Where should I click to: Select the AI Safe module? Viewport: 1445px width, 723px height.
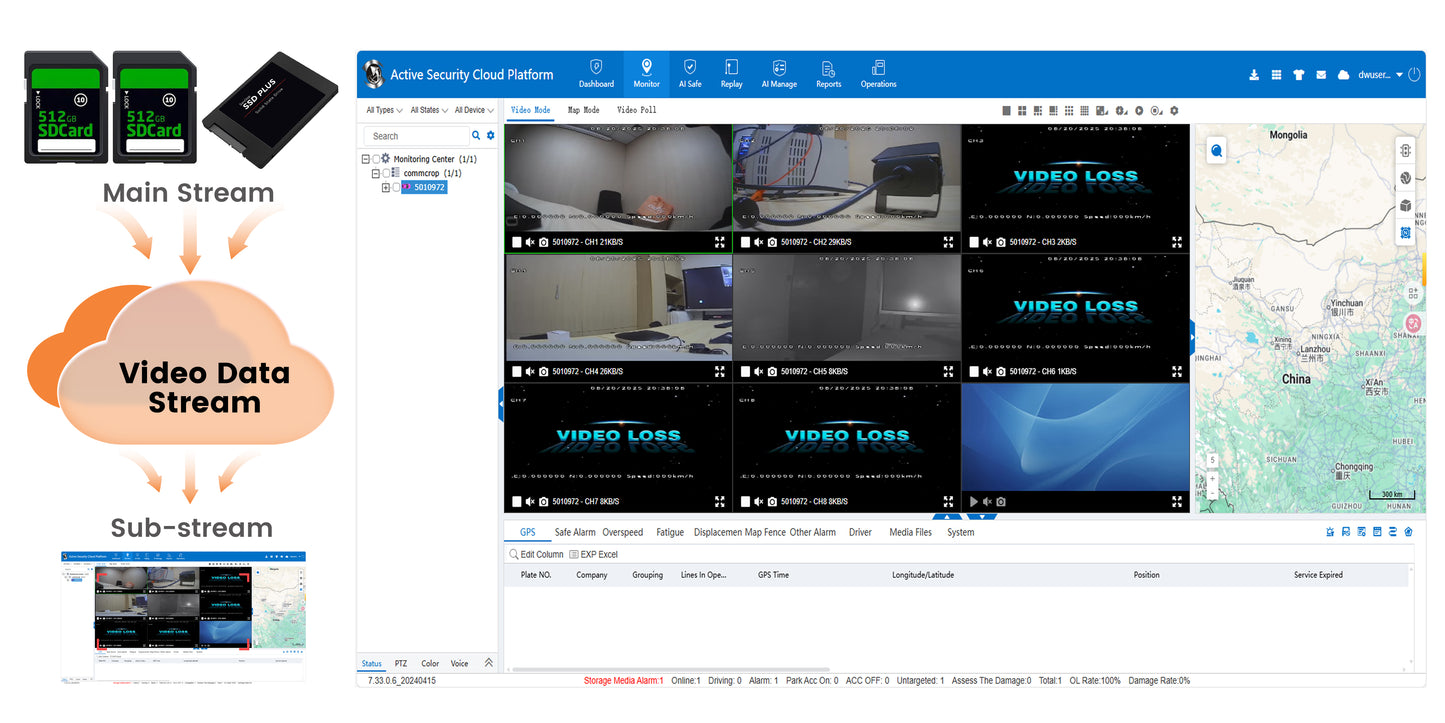(690, 73)
